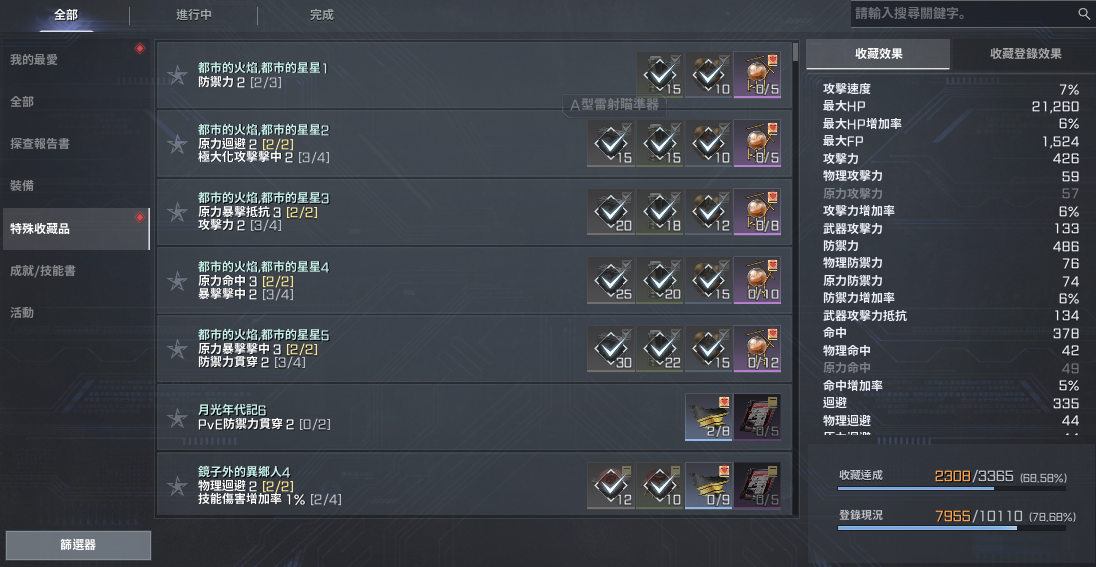Switch to the 完成 tab
The image size is (1096, 567).
click(322, 15)
